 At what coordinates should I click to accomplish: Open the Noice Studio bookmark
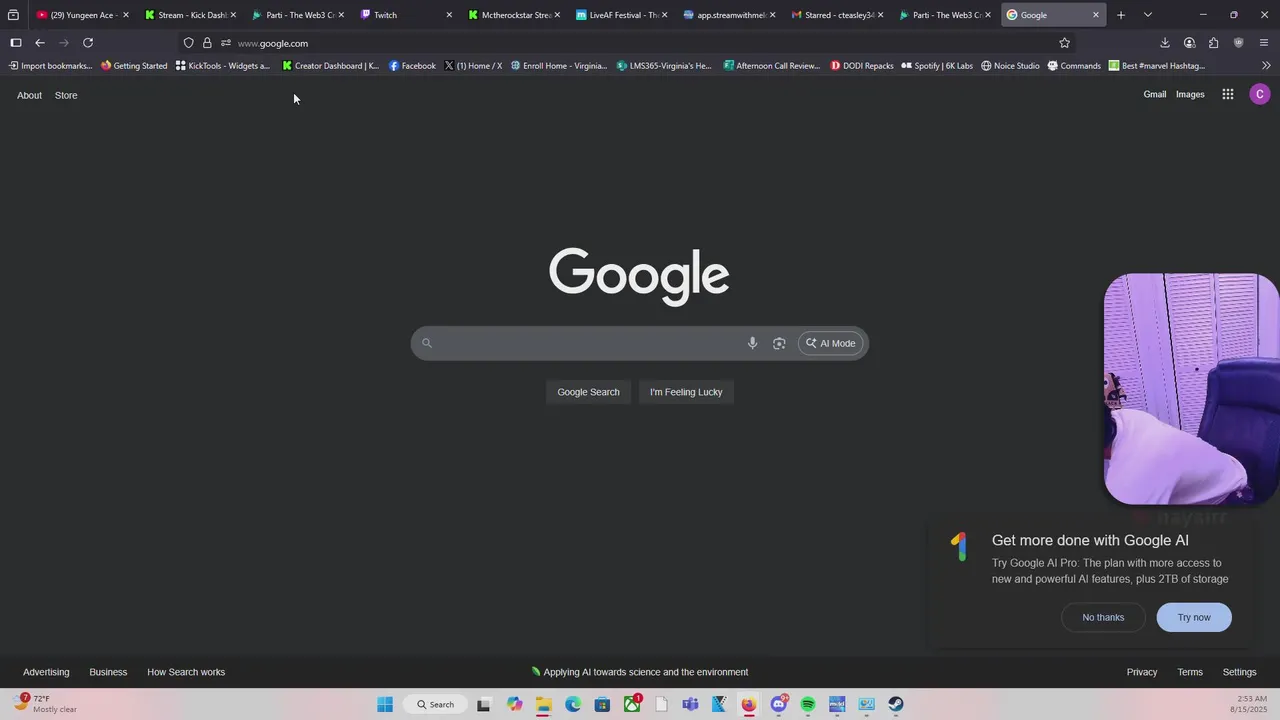(1010, 66)
